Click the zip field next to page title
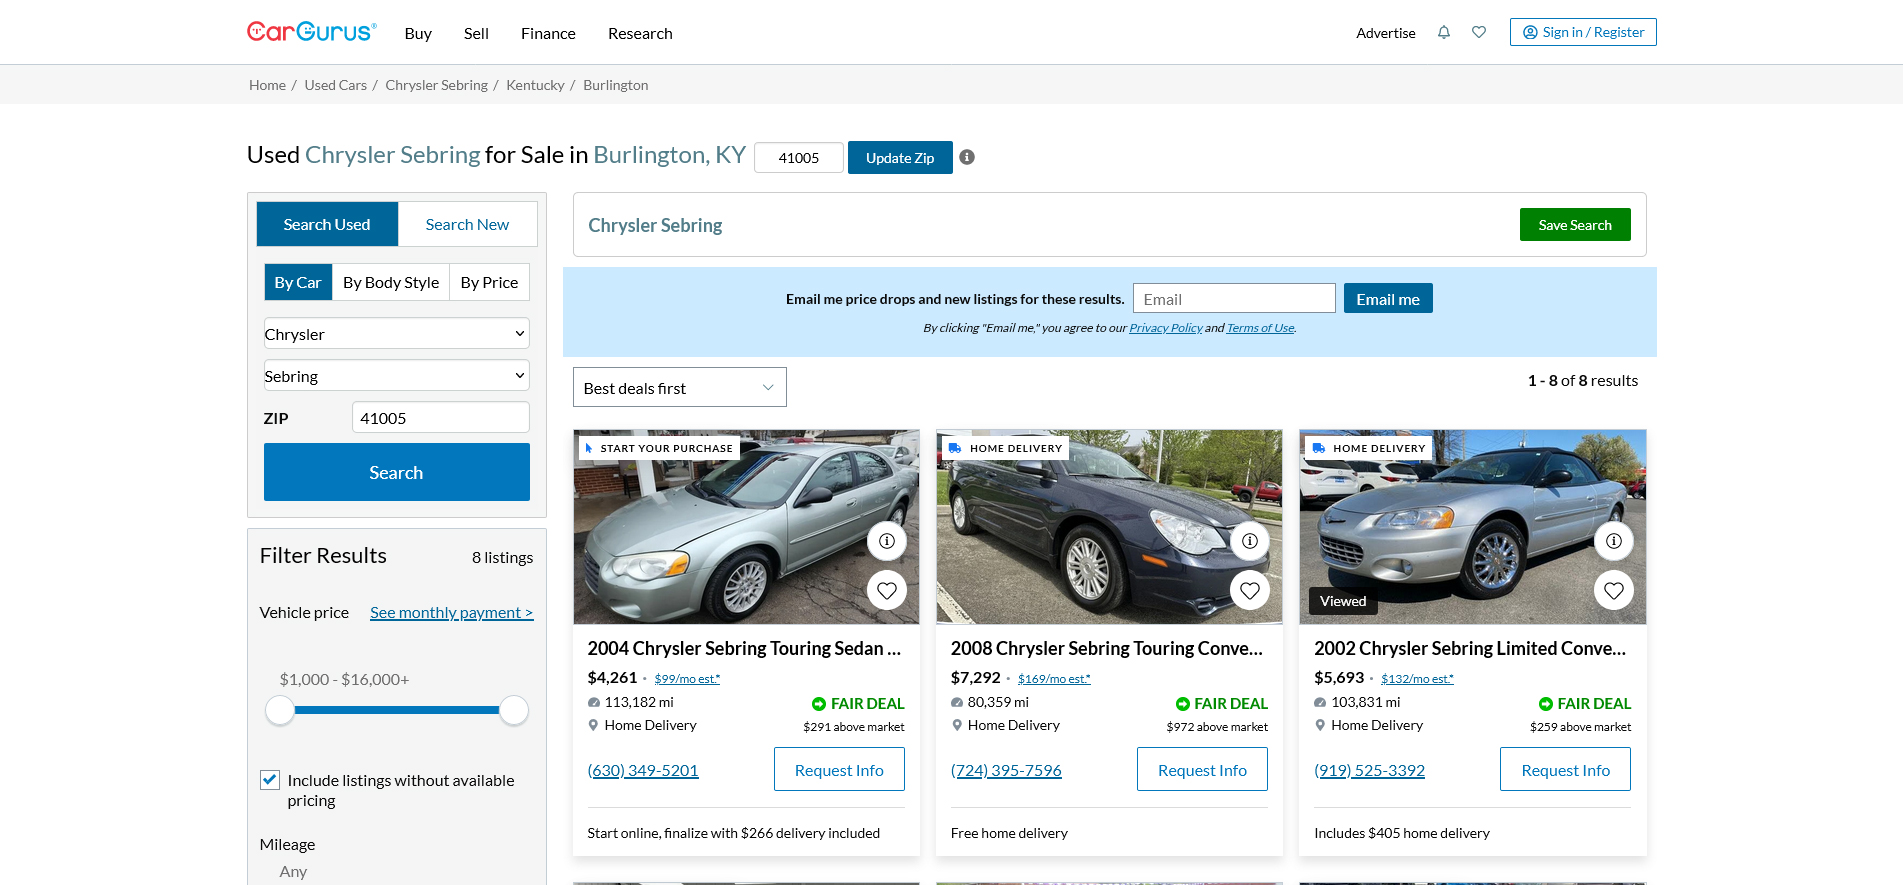 pyautogui.click(x=799, y=157)
